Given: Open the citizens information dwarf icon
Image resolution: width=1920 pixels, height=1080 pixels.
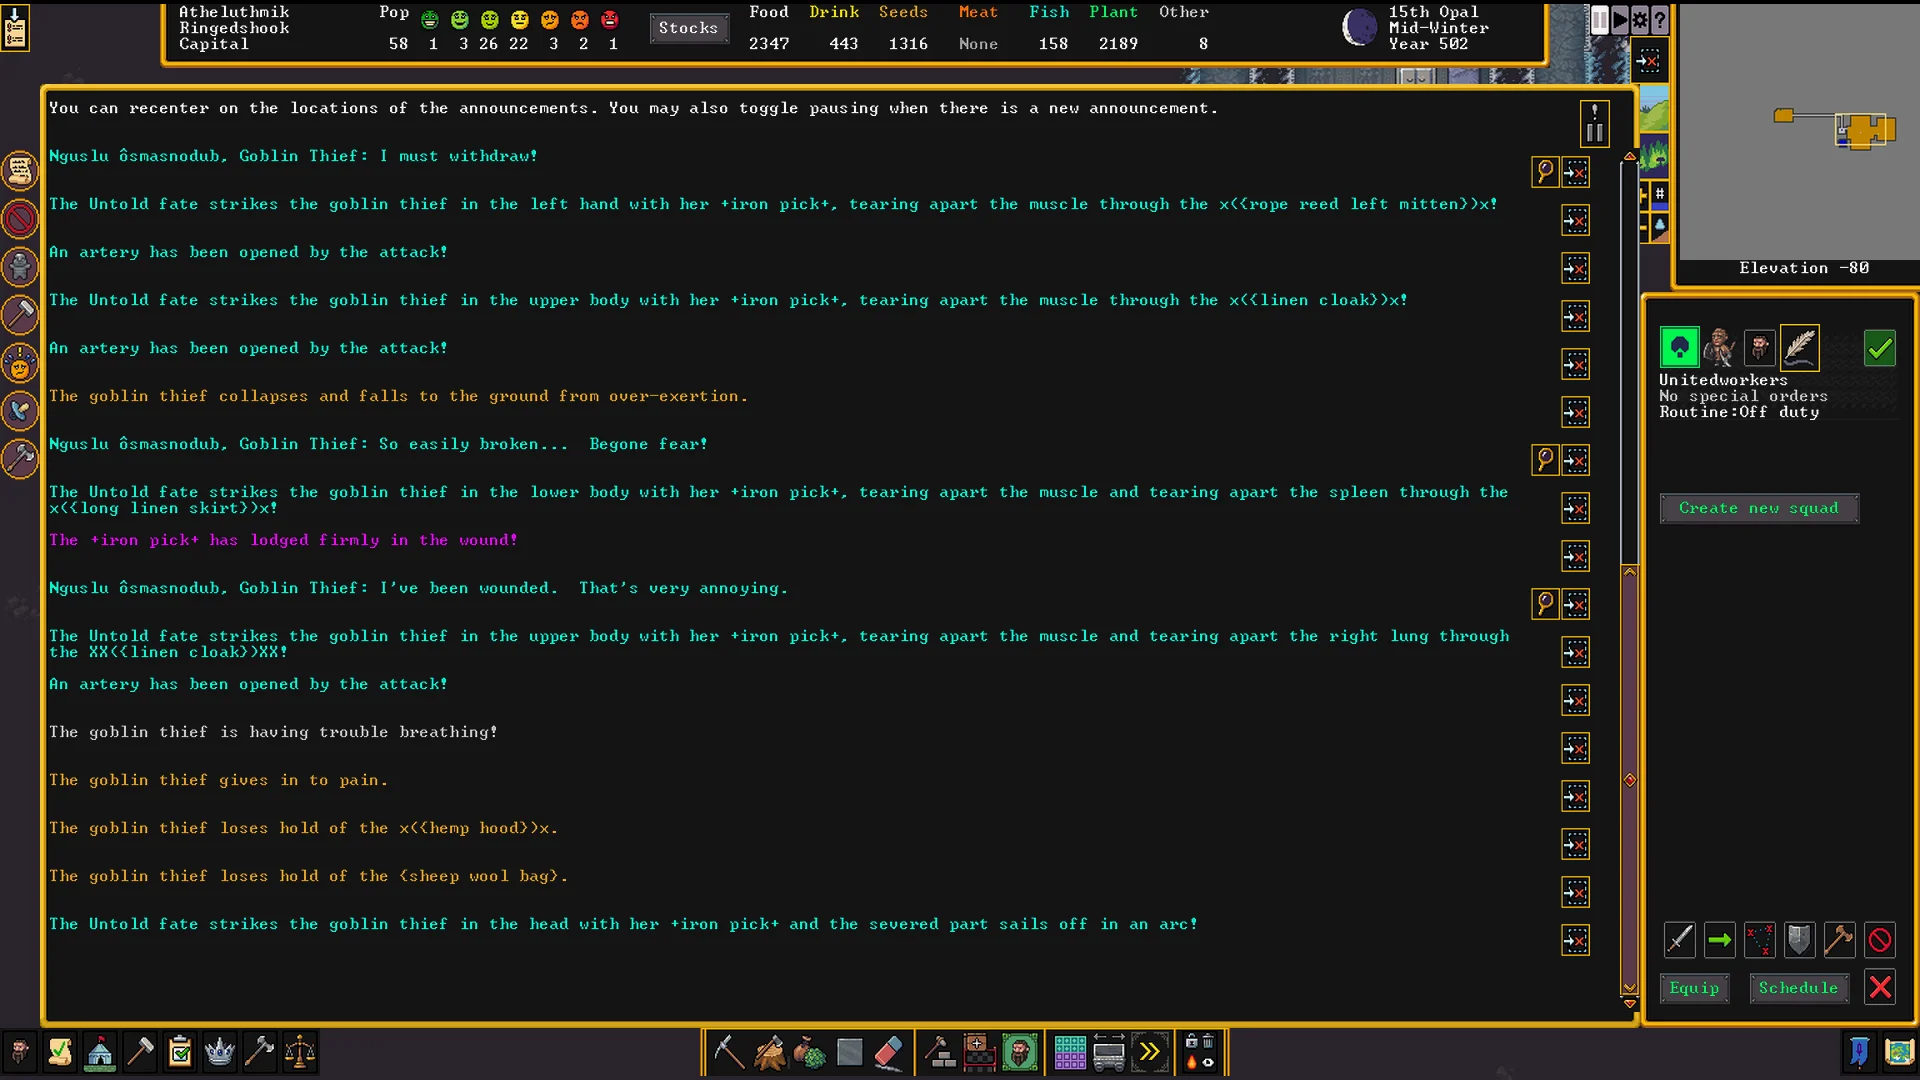Looking at the screenshot, I should [x=19, y=1052].
